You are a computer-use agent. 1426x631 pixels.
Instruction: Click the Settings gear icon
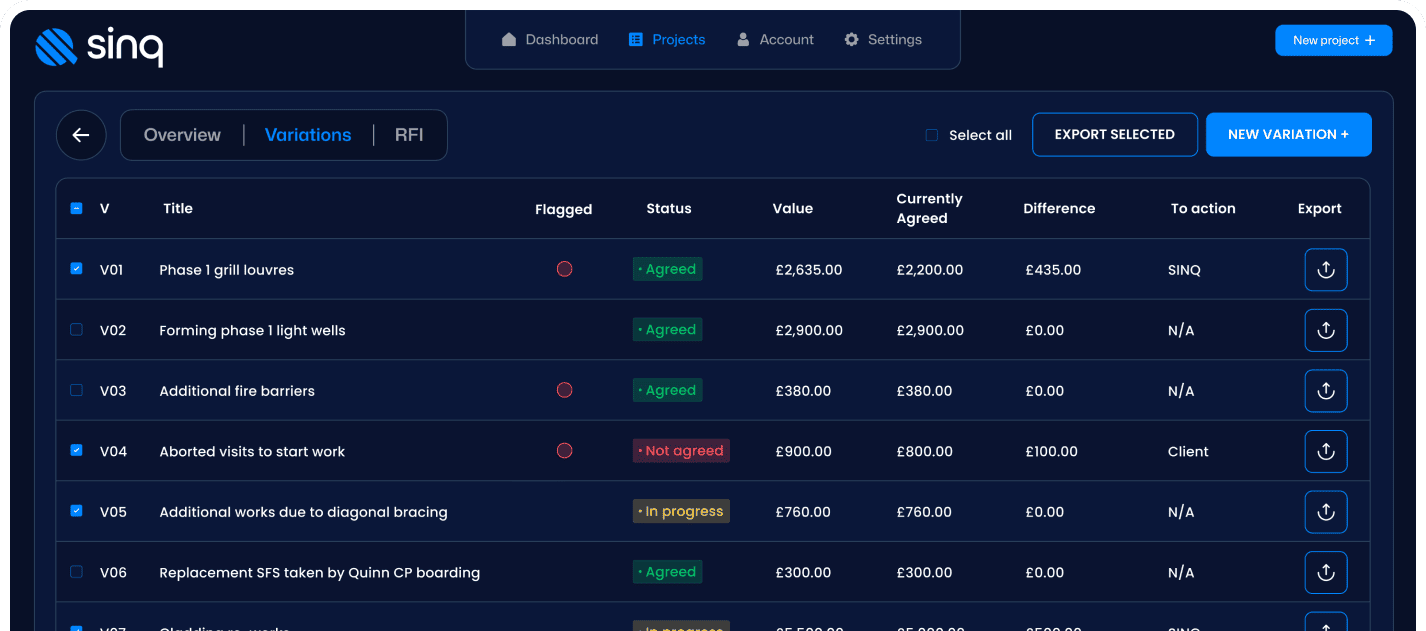point(851,40)
